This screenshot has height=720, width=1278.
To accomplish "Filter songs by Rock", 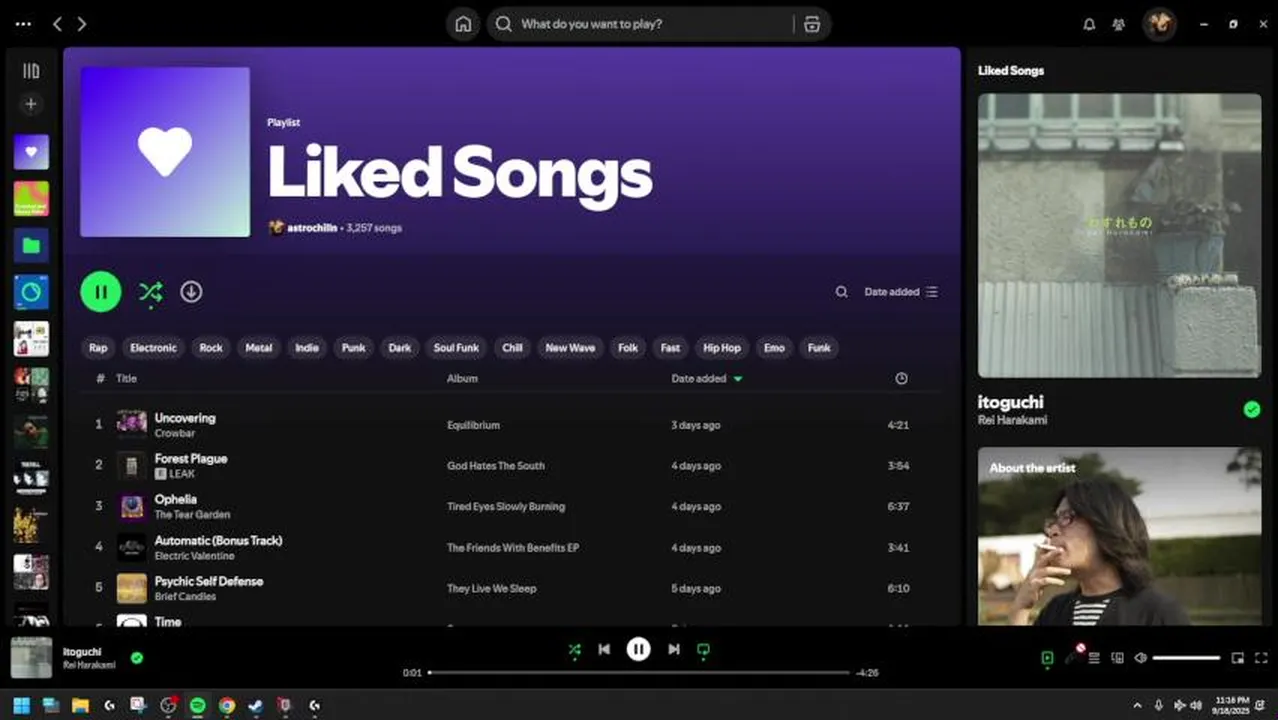I will (211, 348).
